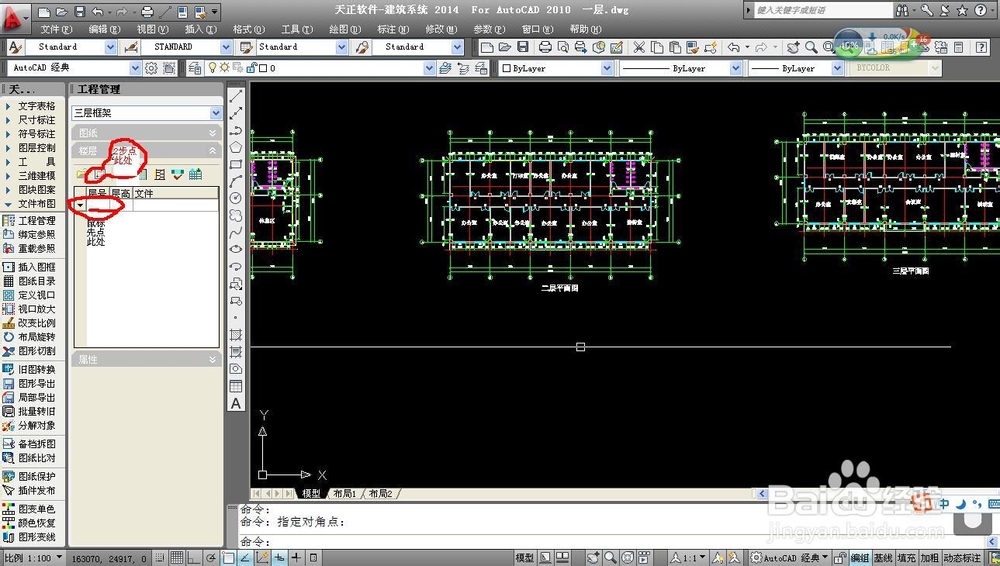The height and width of the screenshot is (566, 1000).
Task: Click 批量转旧 in Tianzheng sidebar
Action: click(x=29, y=412)
